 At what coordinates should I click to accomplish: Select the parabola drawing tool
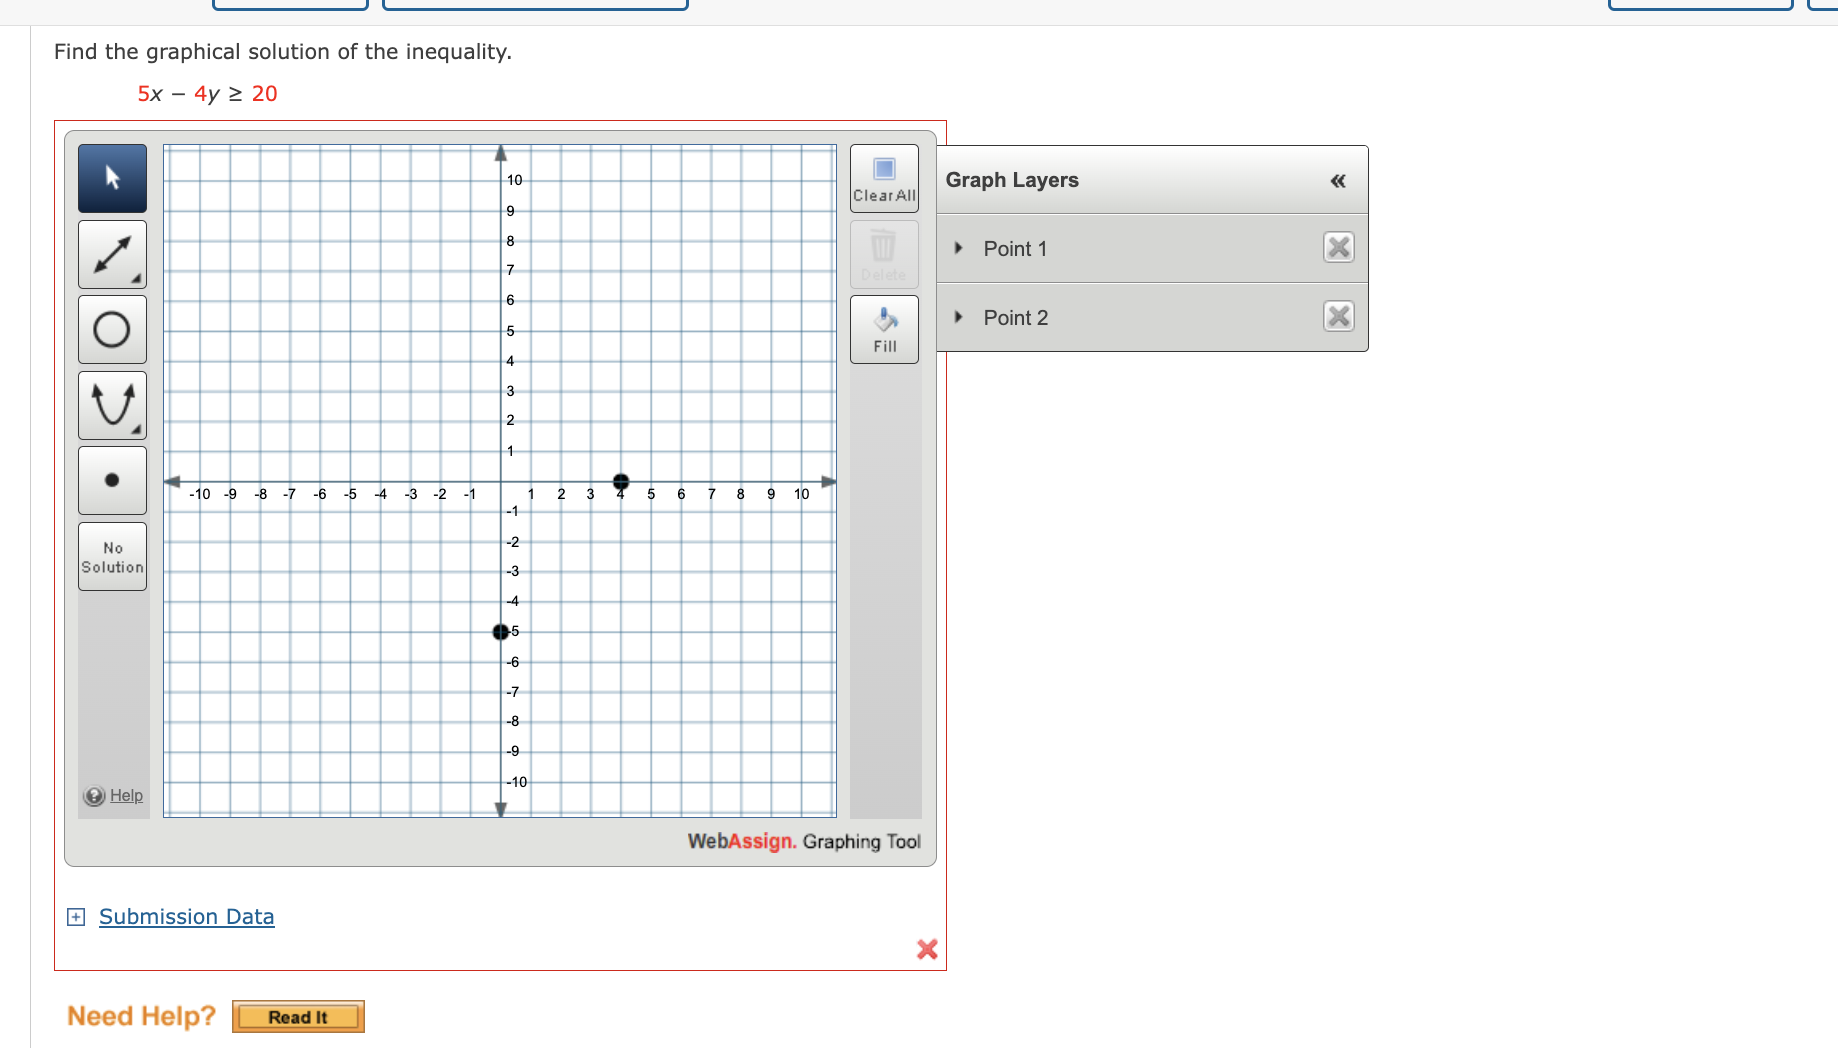[x=111, y=405]
